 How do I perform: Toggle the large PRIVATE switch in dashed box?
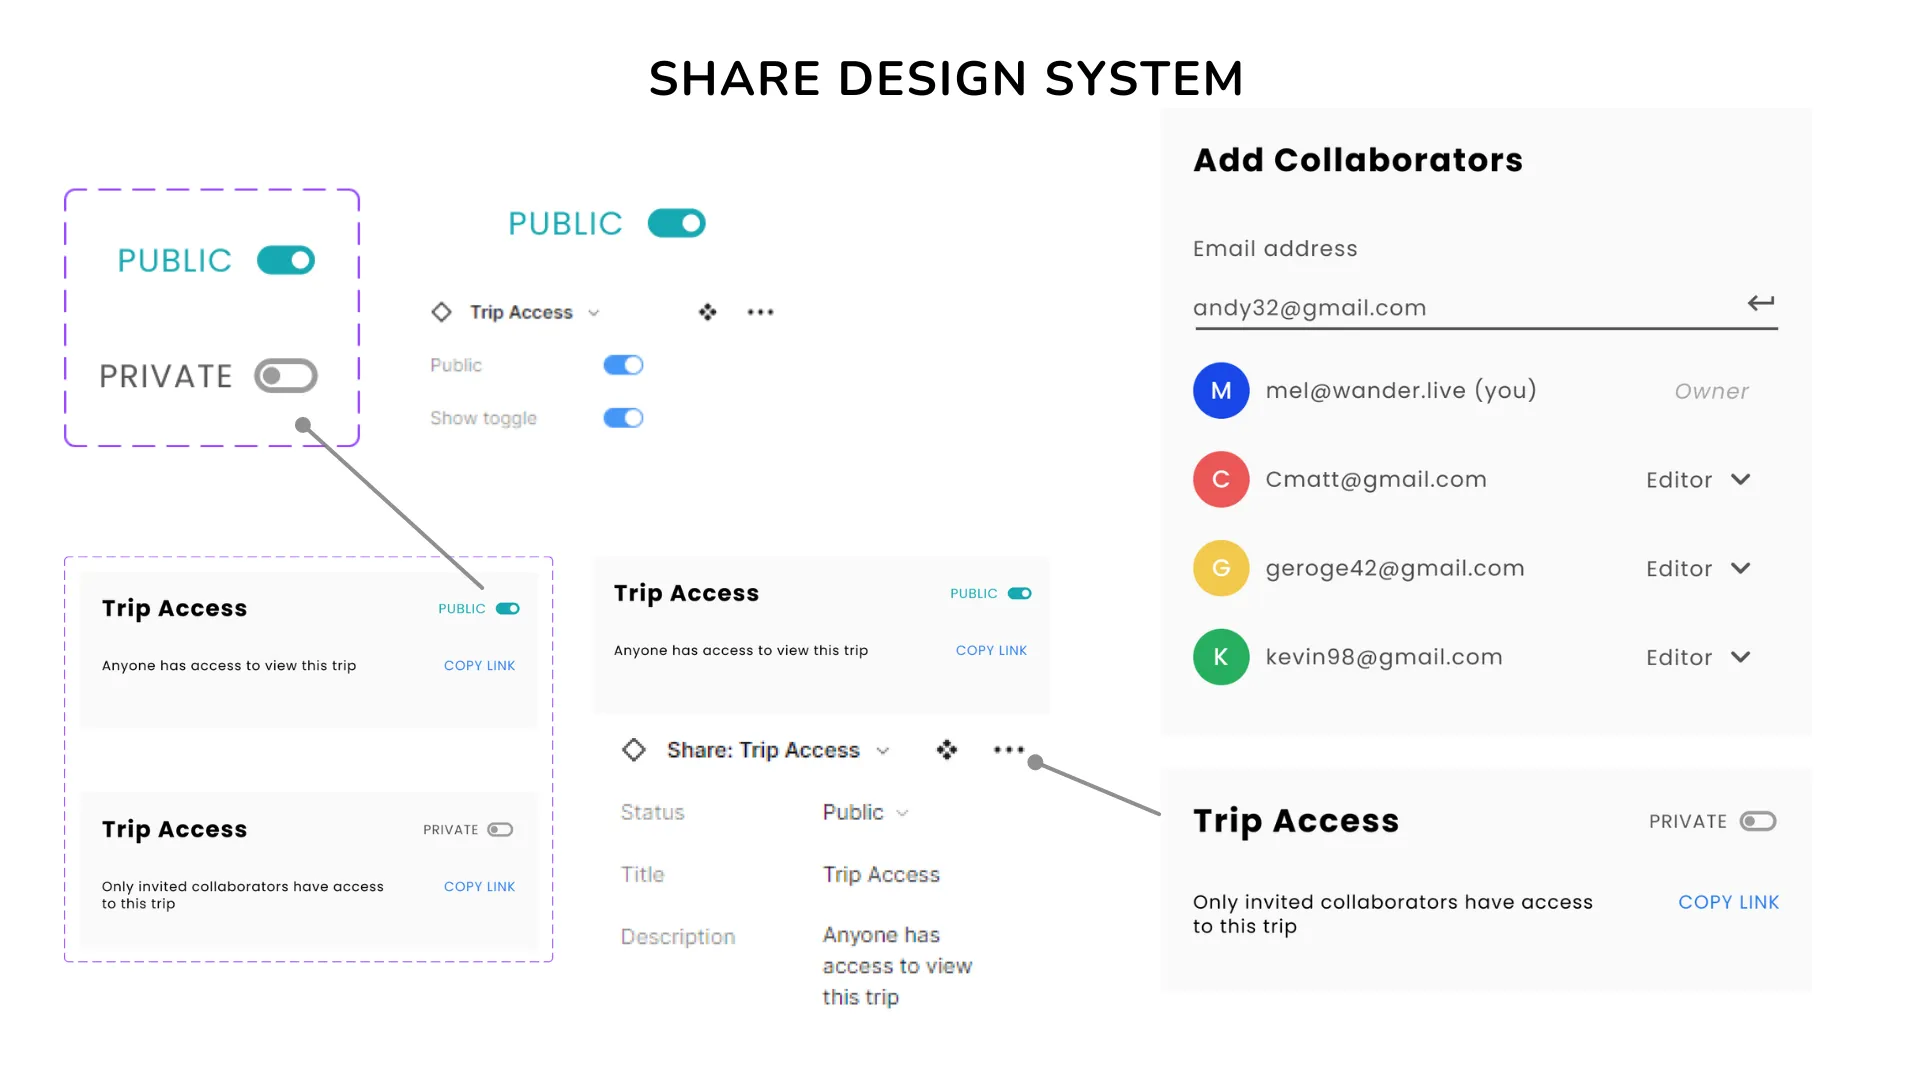tap(286, 376)
